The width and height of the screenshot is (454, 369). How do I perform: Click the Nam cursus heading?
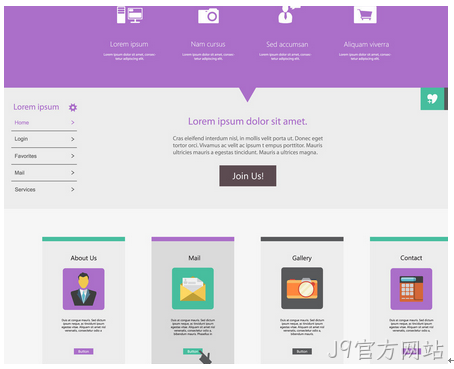point(208,44)
